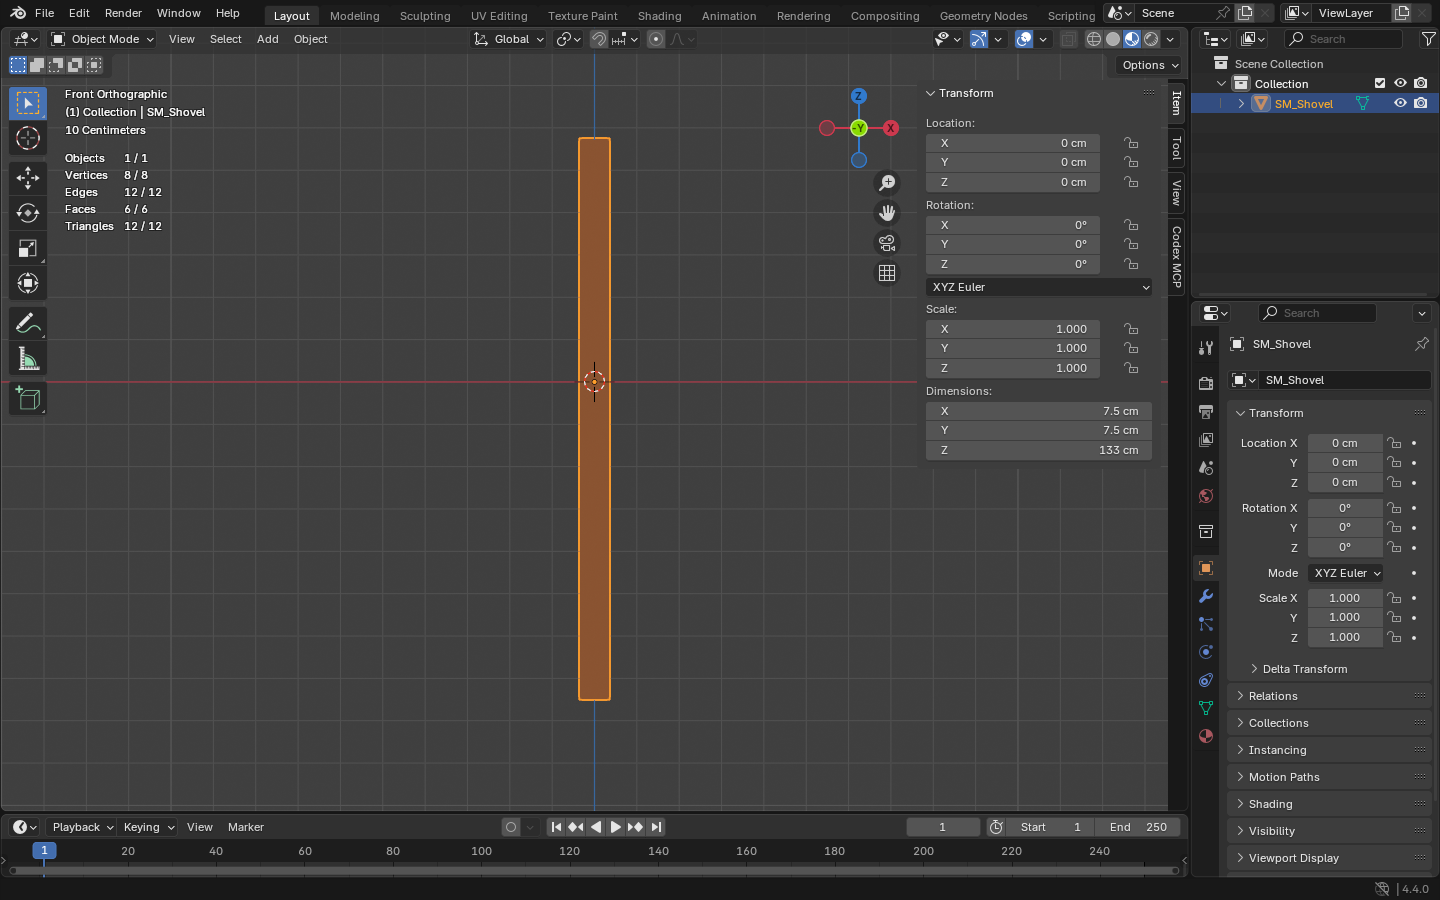Expand the SM_Shovel outliner tree item
The width and height of the screenshot is (1440, 900).
1242,103
